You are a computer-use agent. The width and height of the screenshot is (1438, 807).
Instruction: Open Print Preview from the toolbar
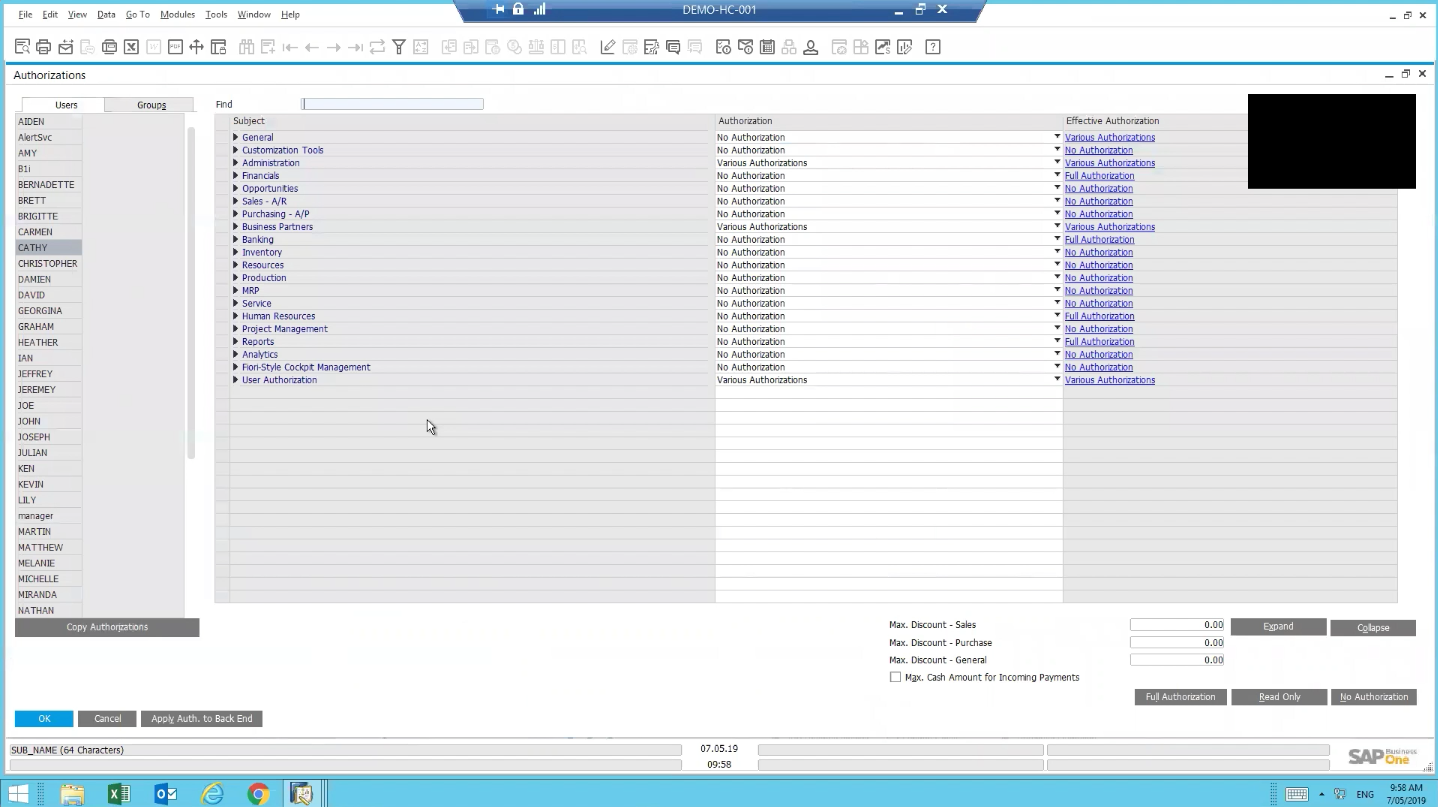[22, 47]
